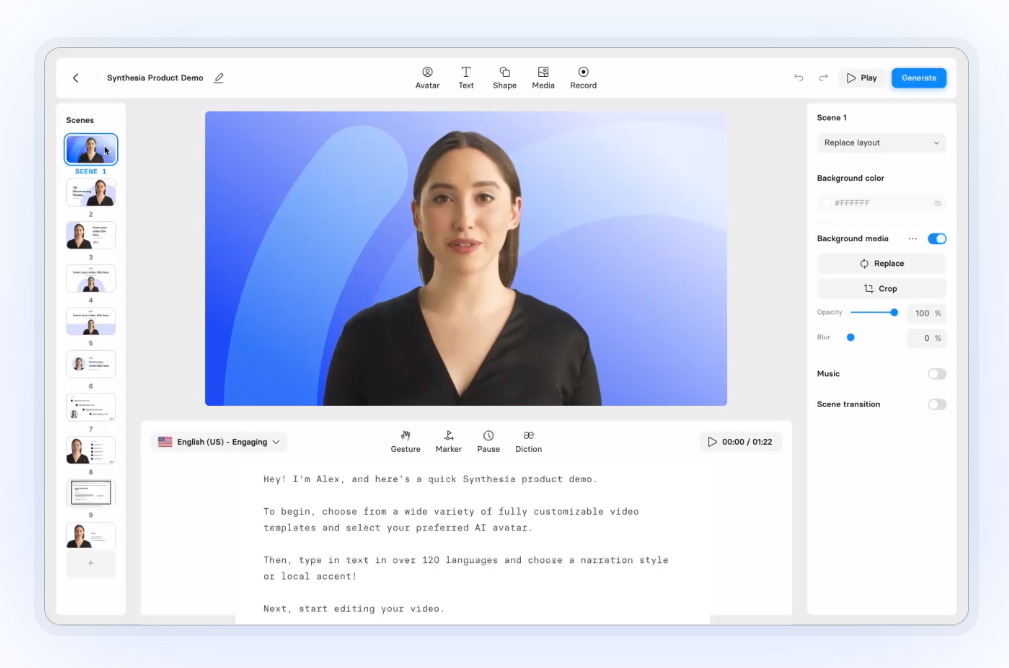The height and width of the screenshot is (668, 1009).
Task: Edit project title with pencil icon
Action: [219, 78]
